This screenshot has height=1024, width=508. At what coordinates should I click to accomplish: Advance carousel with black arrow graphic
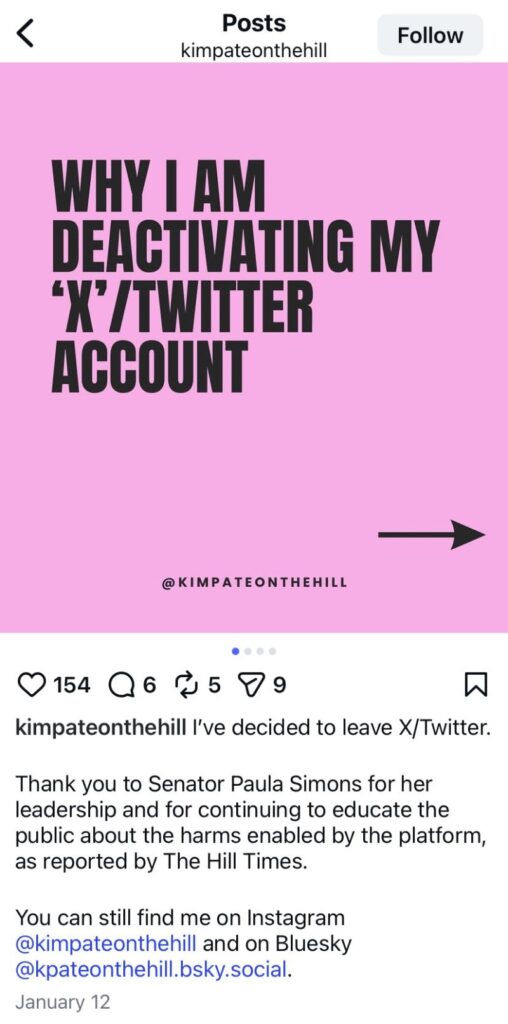[432, 535]
